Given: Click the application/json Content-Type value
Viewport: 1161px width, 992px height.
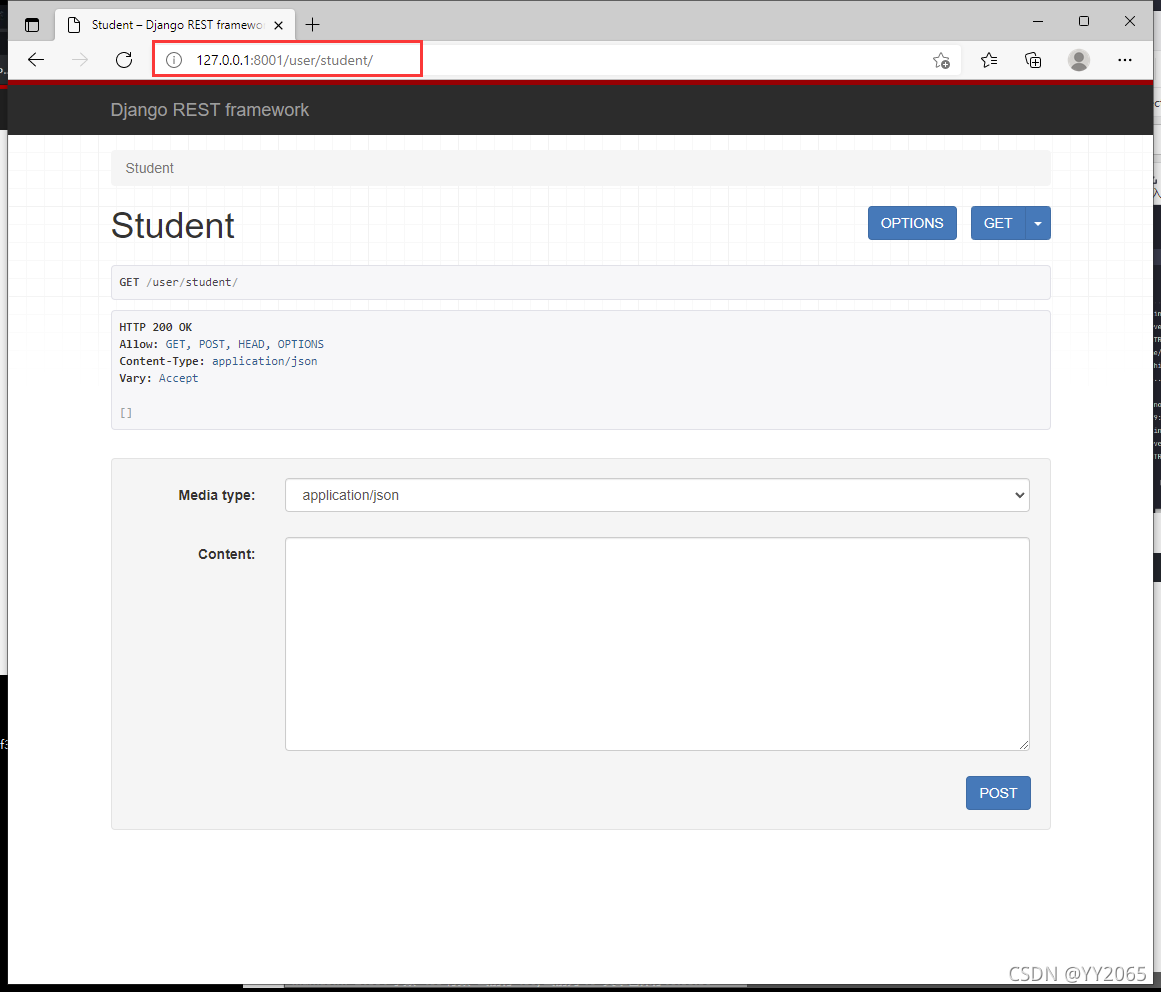Looking at the screenshot, I should pyautogui.click(x=264, y=361).
